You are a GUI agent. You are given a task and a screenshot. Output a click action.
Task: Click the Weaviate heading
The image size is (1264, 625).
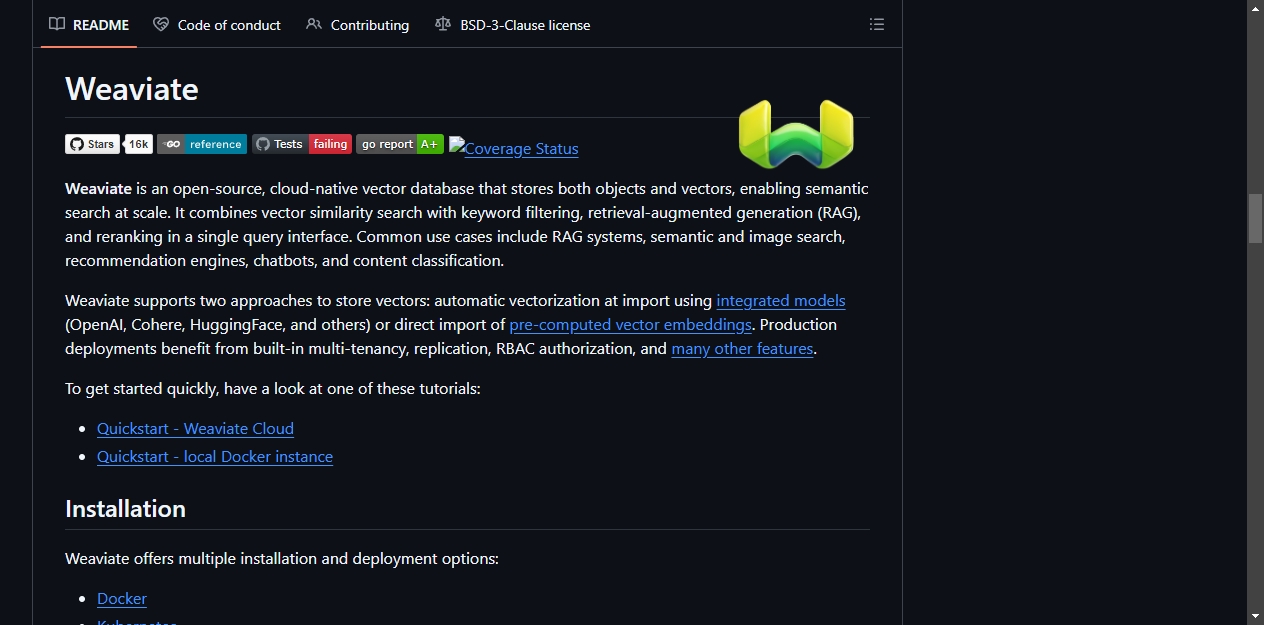tap(132, 89)
